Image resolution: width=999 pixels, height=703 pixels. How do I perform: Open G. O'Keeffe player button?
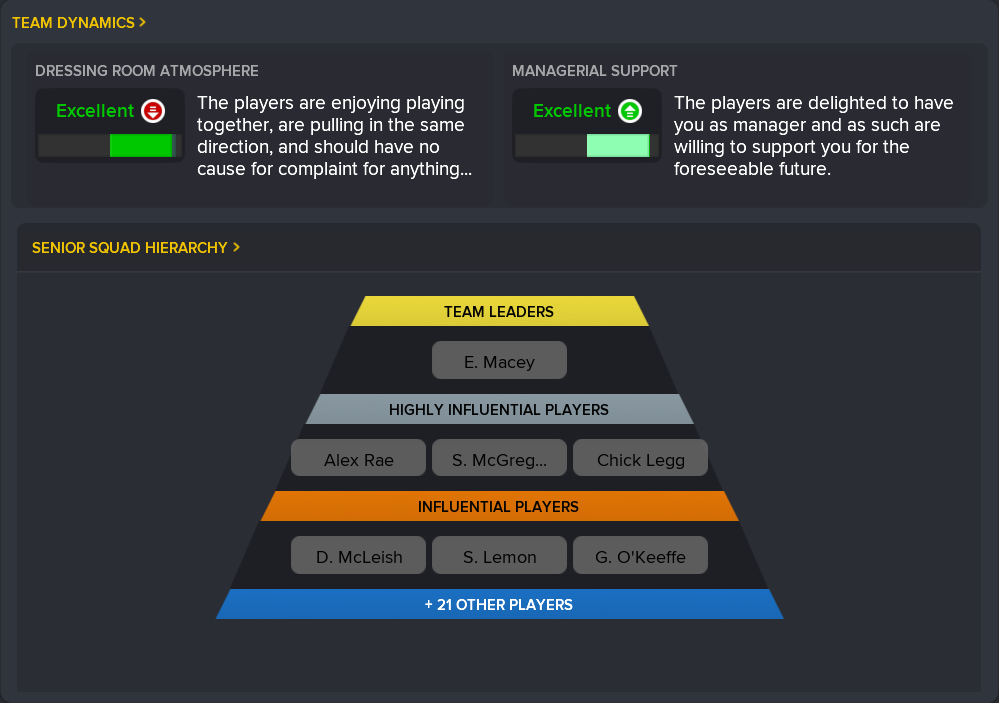pos(640,556)
